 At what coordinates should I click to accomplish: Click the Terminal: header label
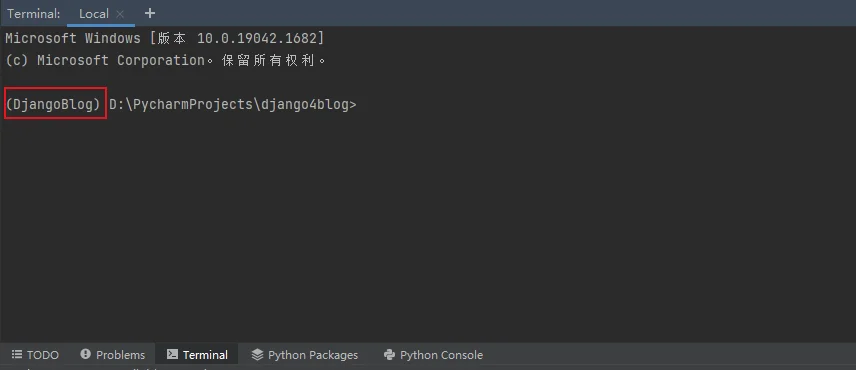tap(34, 14)
